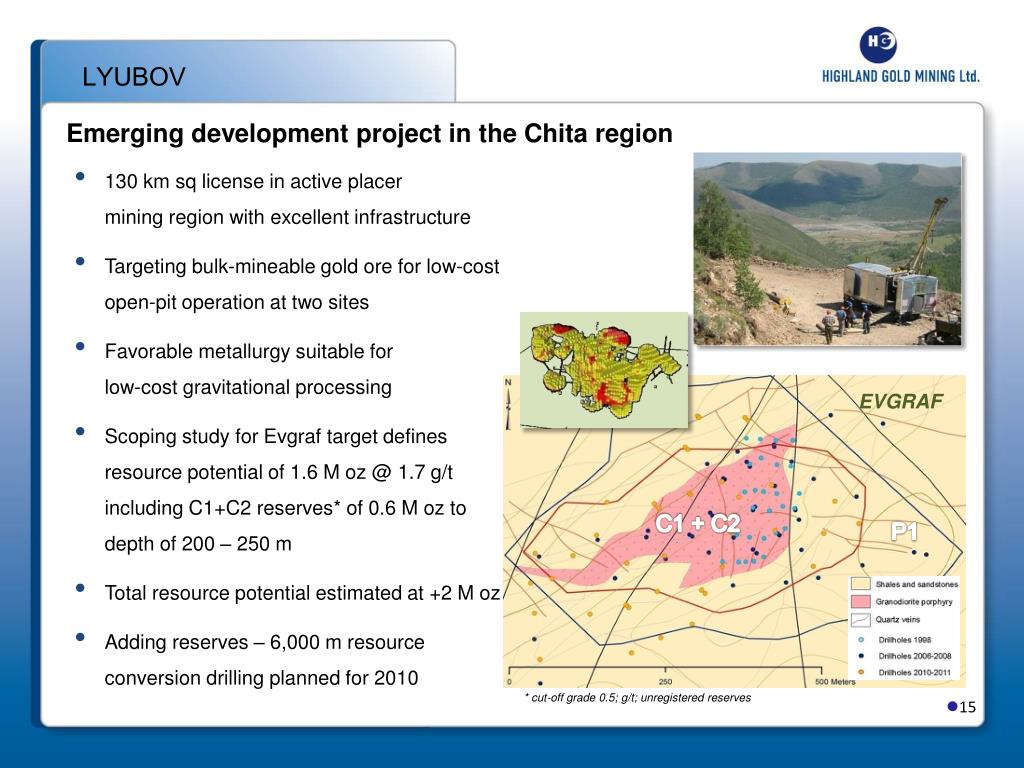Click the 'Granodiorite porphyry' pink legend swatch
Screen dimensions: 1024x768
tap(861, 601)
